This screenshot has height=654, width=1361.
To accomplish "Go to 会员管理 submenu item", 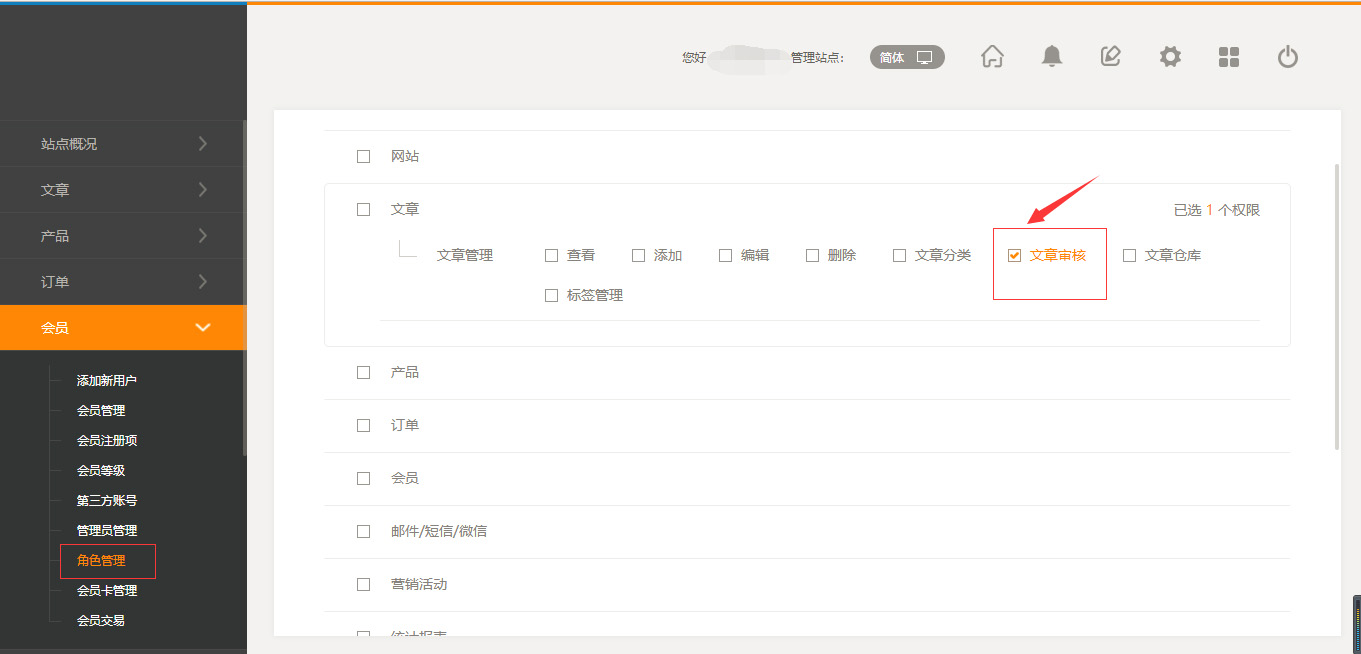I will 101,411.
